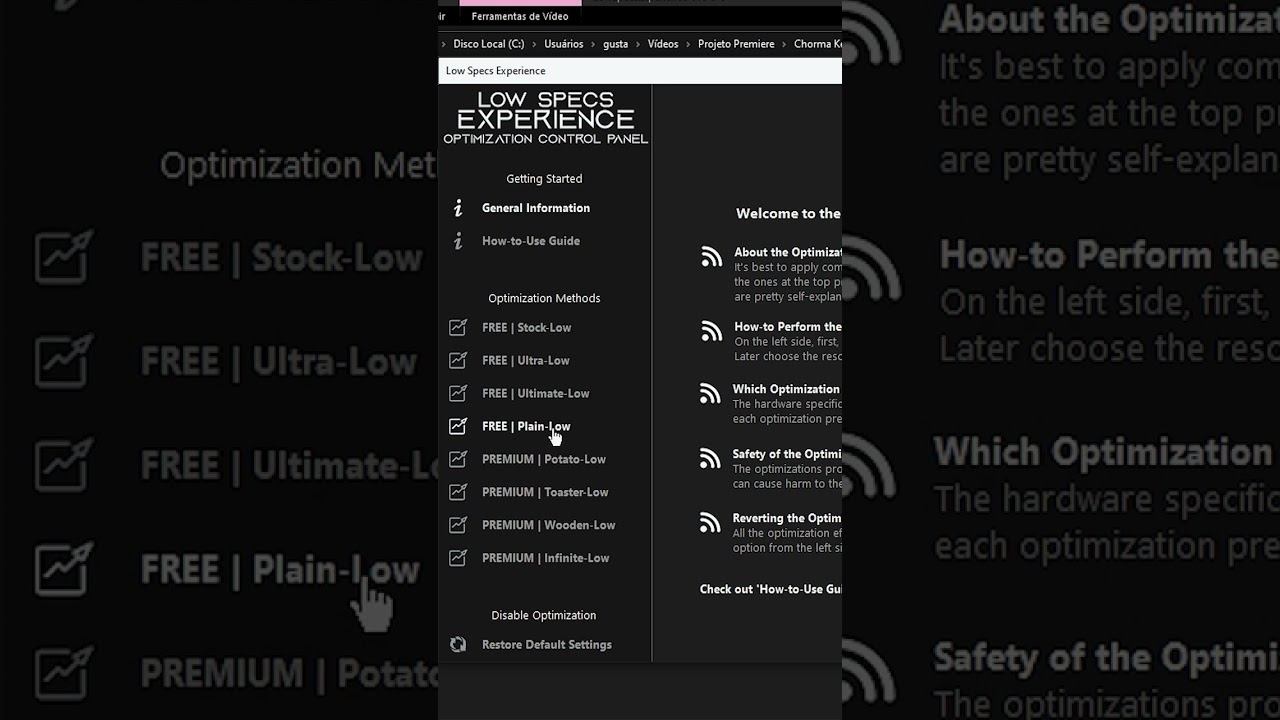
Task: Click the 'Low Specs Experience' window title
Action: (496, 71)
